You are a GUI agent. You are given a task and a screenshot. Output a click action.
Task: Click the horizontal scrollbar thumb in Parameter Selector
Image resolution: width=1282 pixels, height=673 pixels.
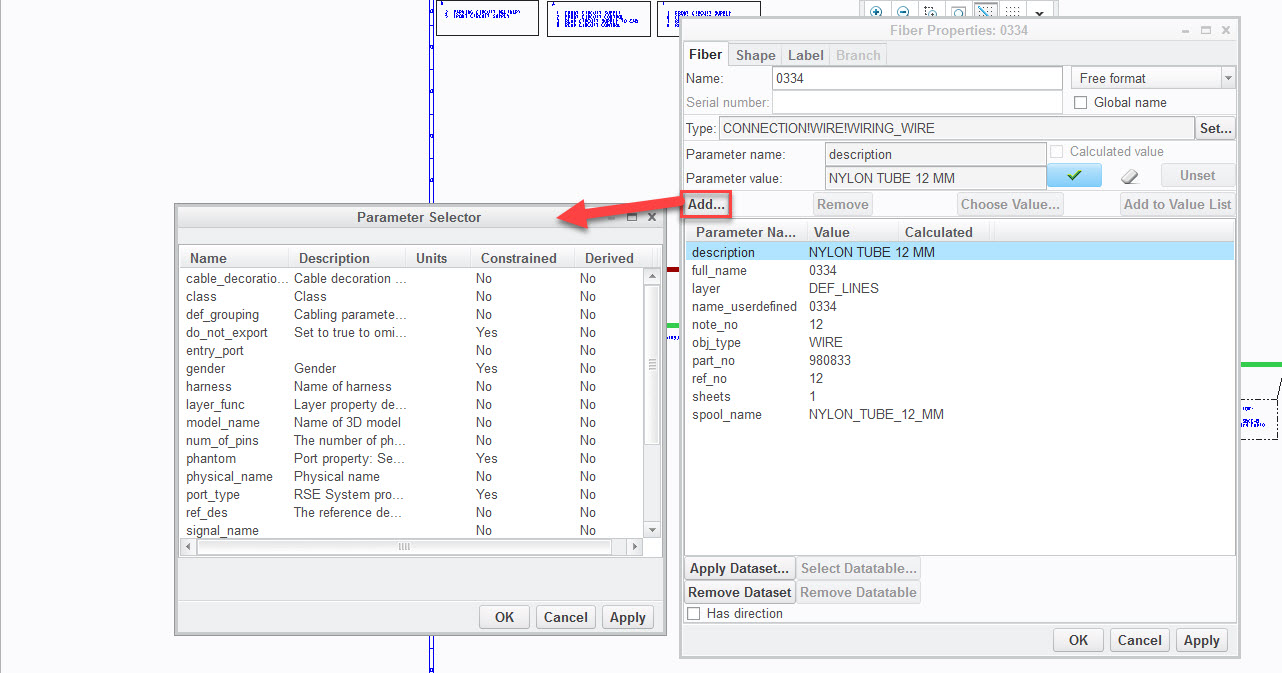[x=404, y=547]
